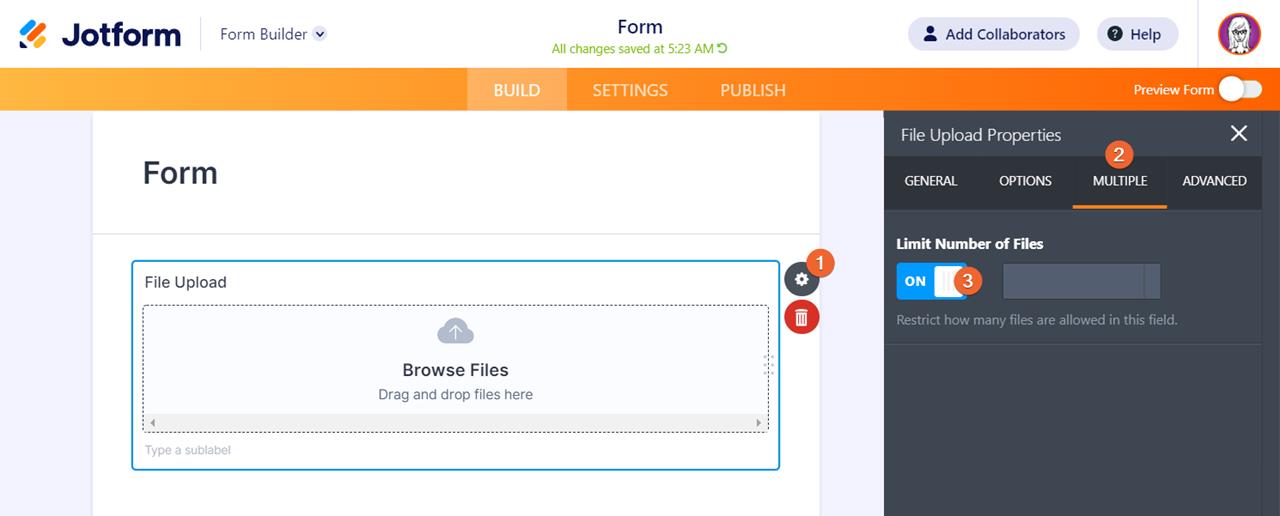Grab the field resize handle

(x=769, y=365)
